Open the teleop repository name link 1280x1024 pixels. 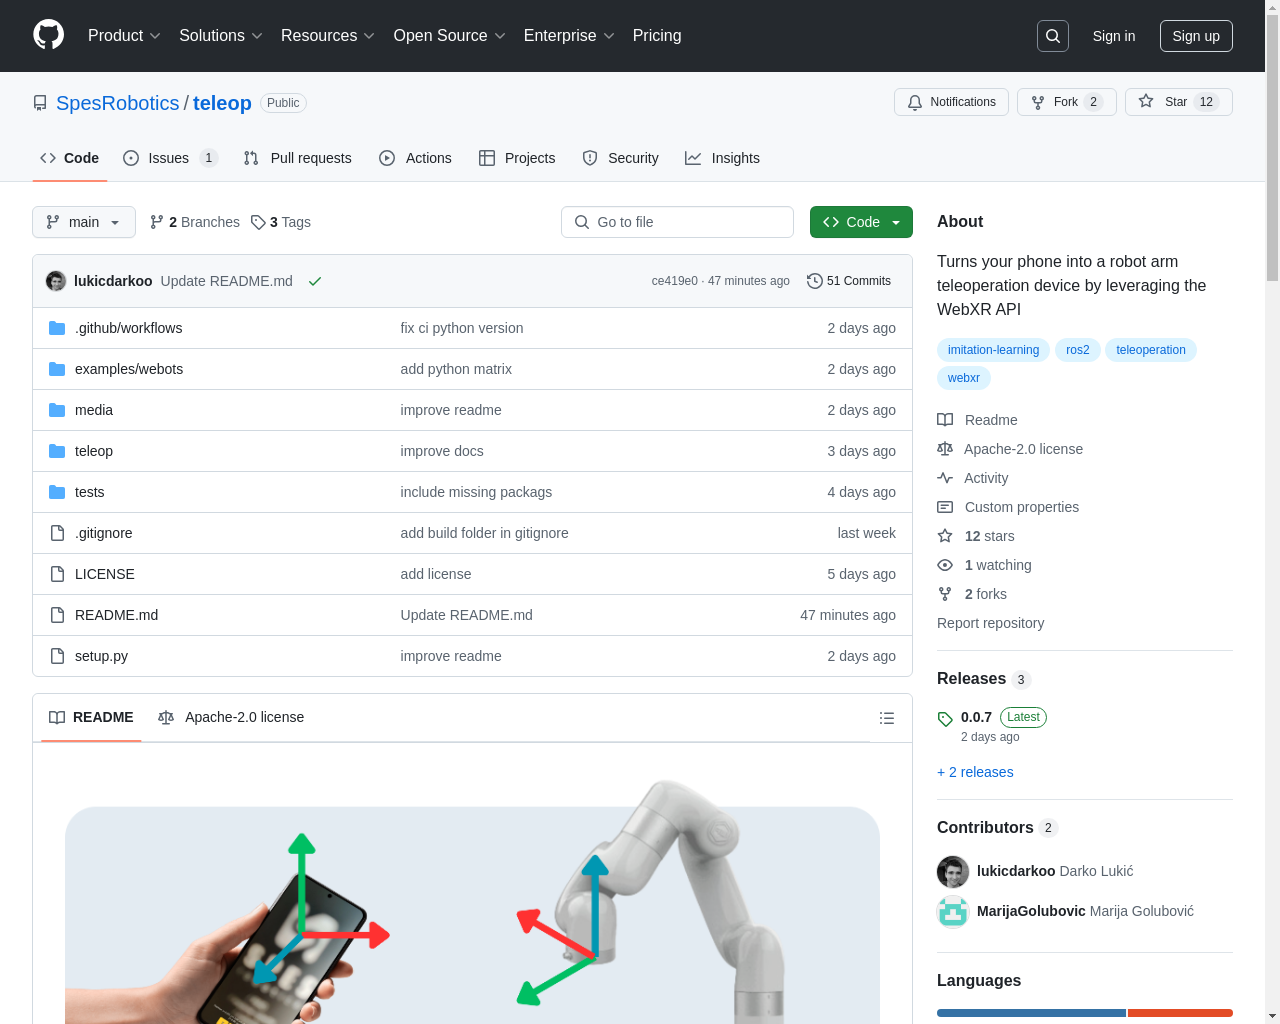tap(222, 103)
